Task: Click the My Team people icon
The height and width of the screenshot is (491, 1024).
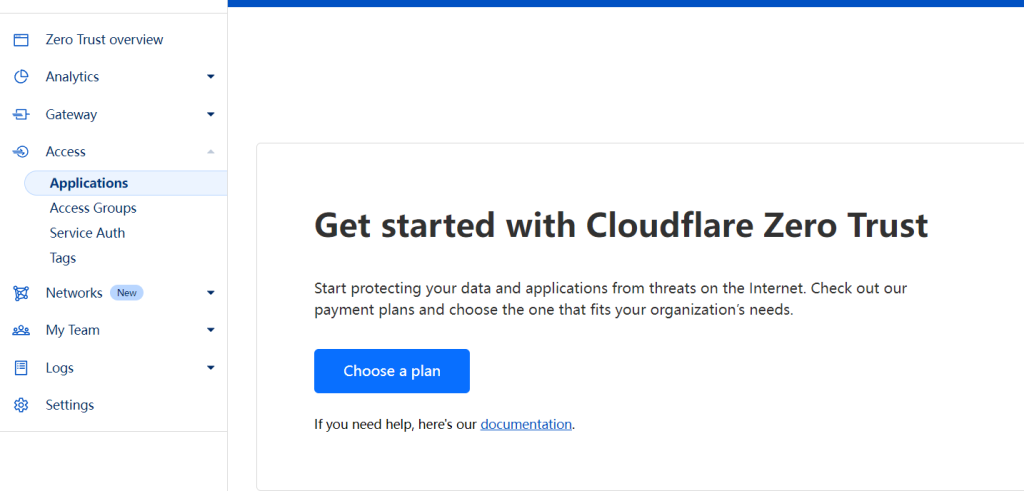Action: [x=21, y=330]
